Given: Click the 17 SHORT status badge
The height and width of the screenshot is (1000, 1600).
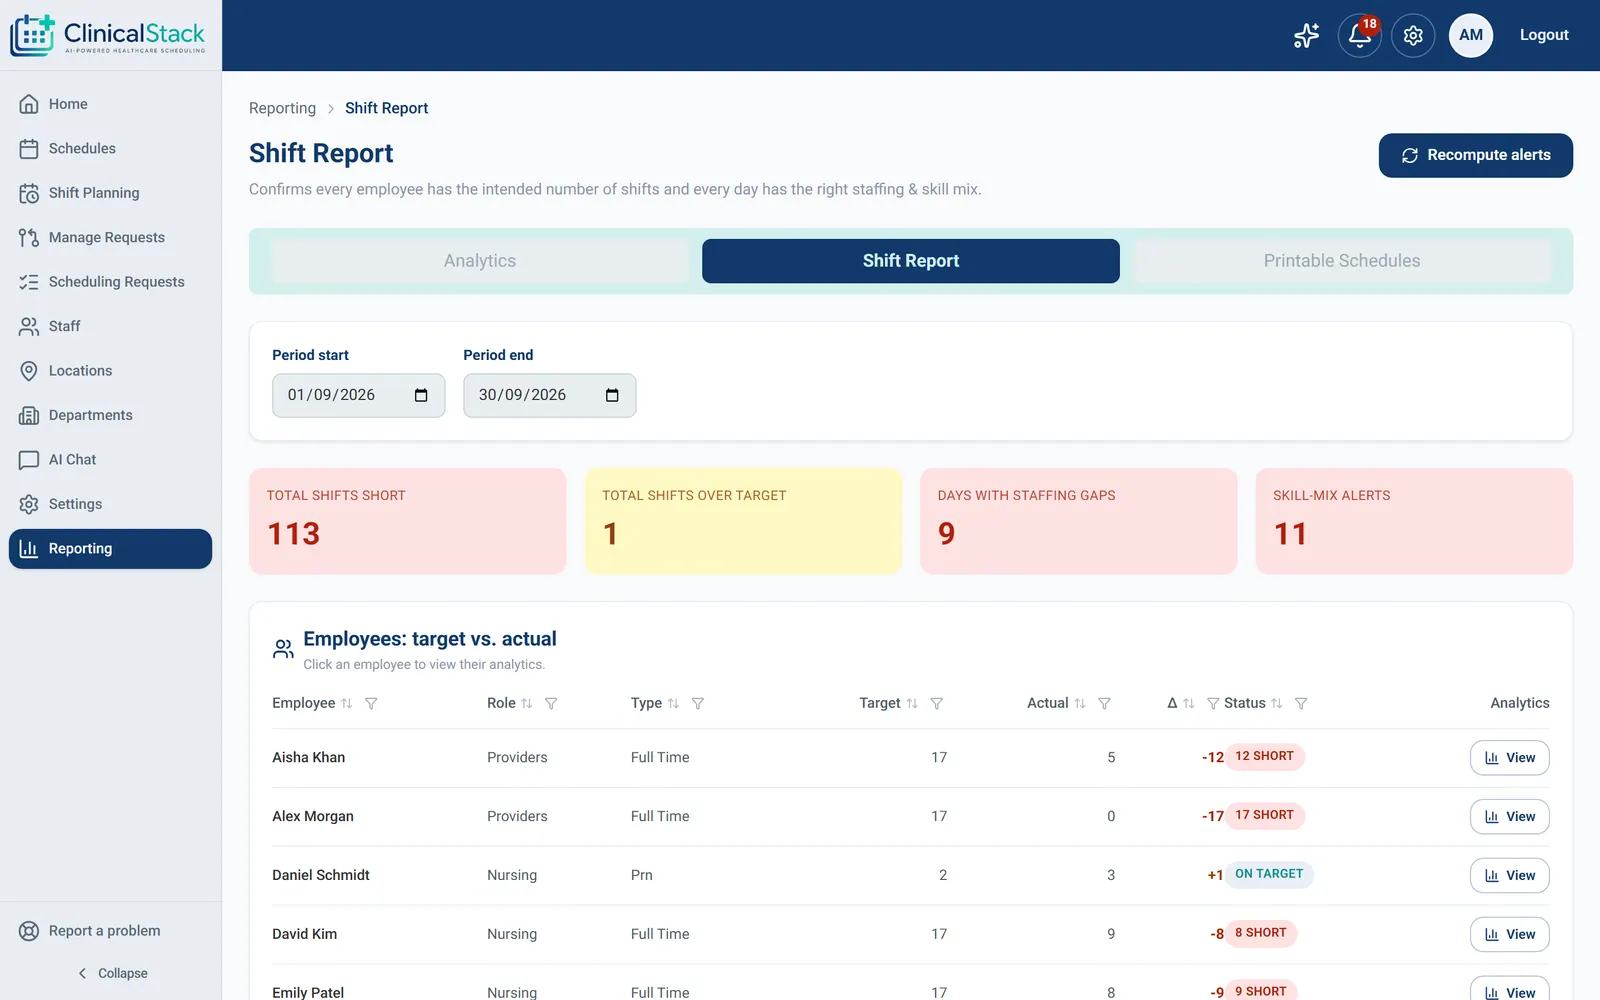Looking at the screenshot, I should (x=1264, y=816).
